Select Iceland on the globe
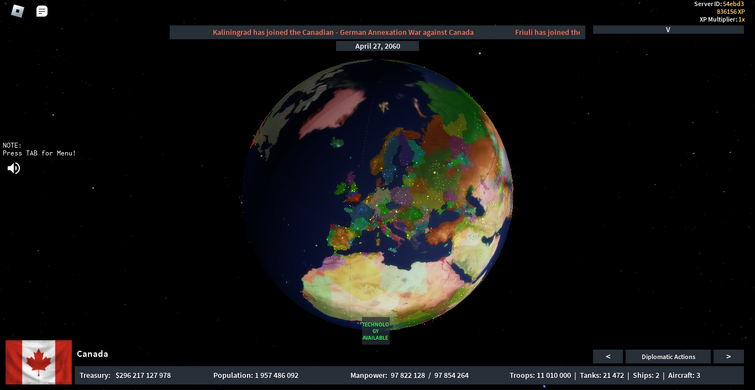755x390 pixels. (x=338, y=142)
